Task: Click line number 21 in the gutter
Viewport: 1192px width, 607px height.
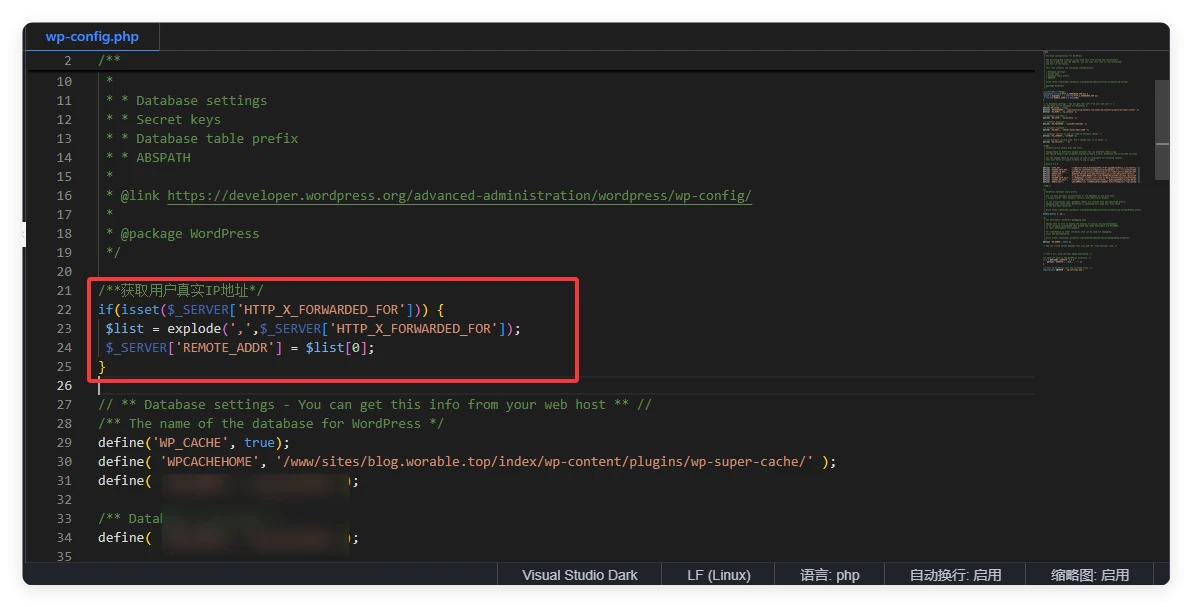Action: 64,291
